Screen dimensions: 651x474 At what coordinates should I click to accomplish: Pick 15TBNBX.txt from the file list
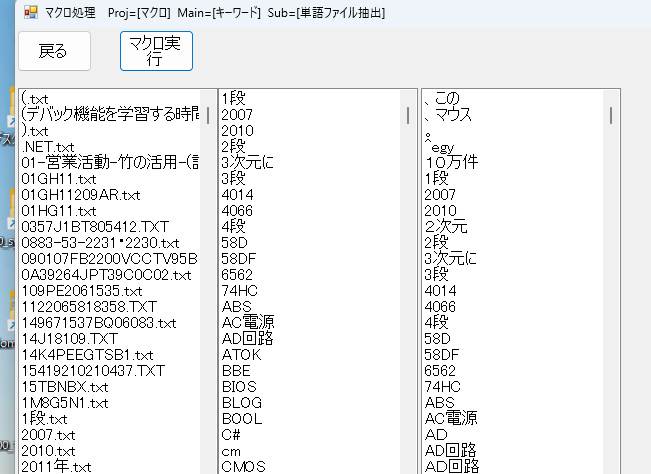65,387
